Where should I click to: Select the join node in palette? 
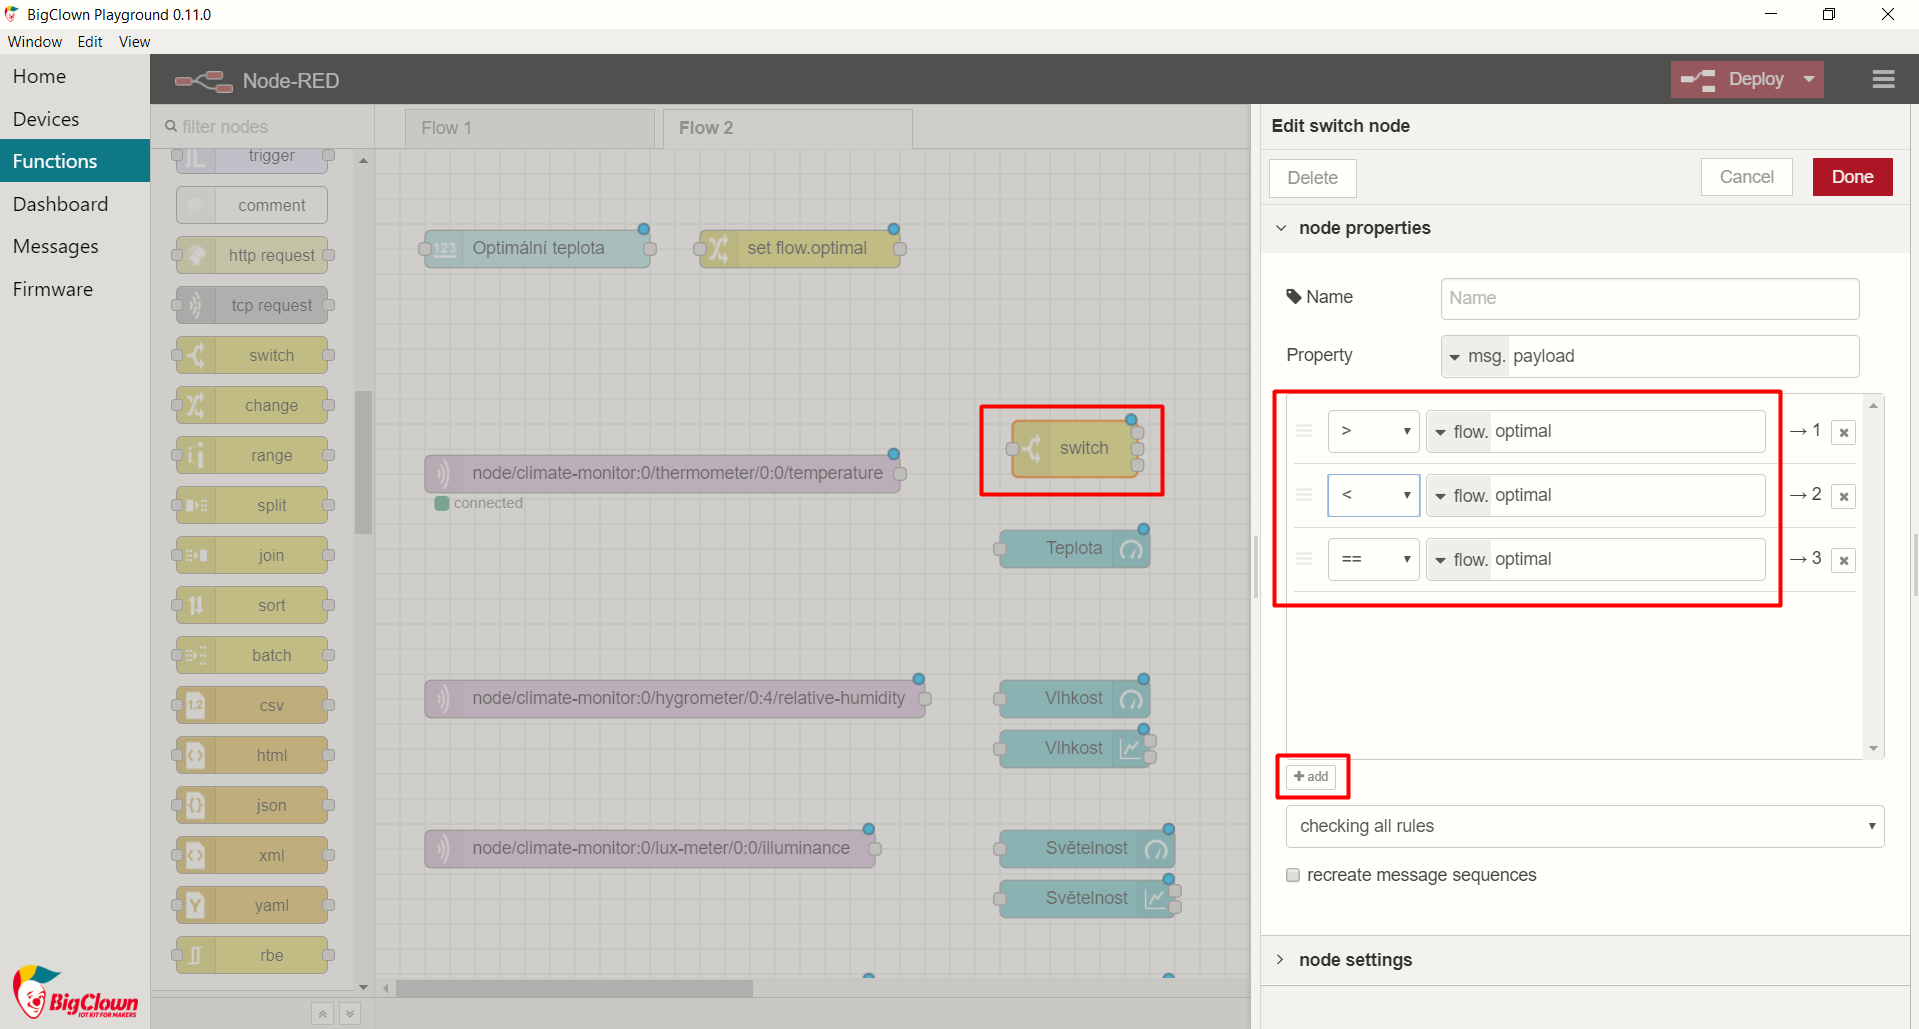coord(252,555)
